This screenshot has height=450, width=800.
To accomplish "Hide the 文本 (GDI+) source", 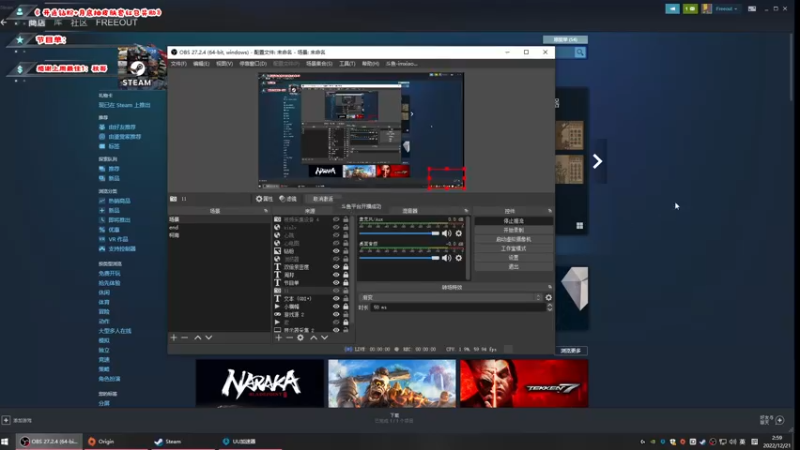I will click(336, 298).
